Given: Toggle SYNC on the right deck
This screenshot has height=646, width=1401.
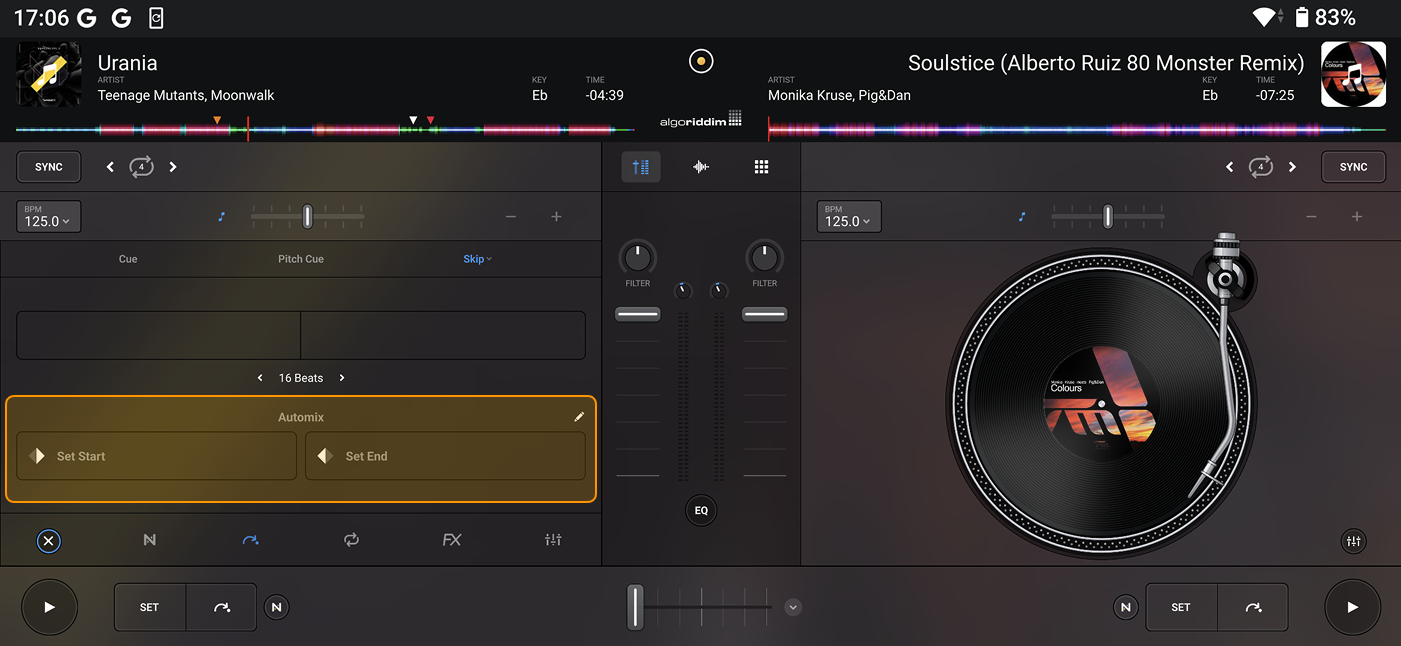Looking at the screenshot, I should (1353, 167).
